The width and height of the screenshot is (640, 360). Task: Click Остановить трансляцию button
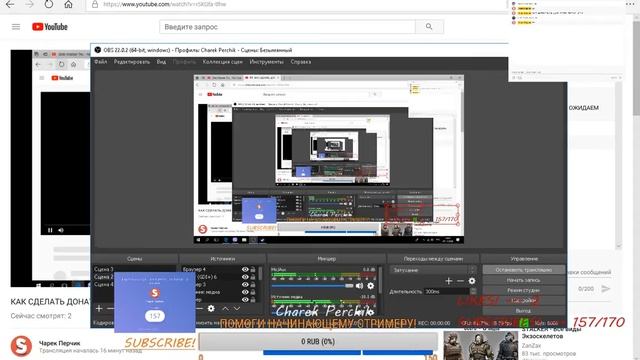(x=524, y=270)
